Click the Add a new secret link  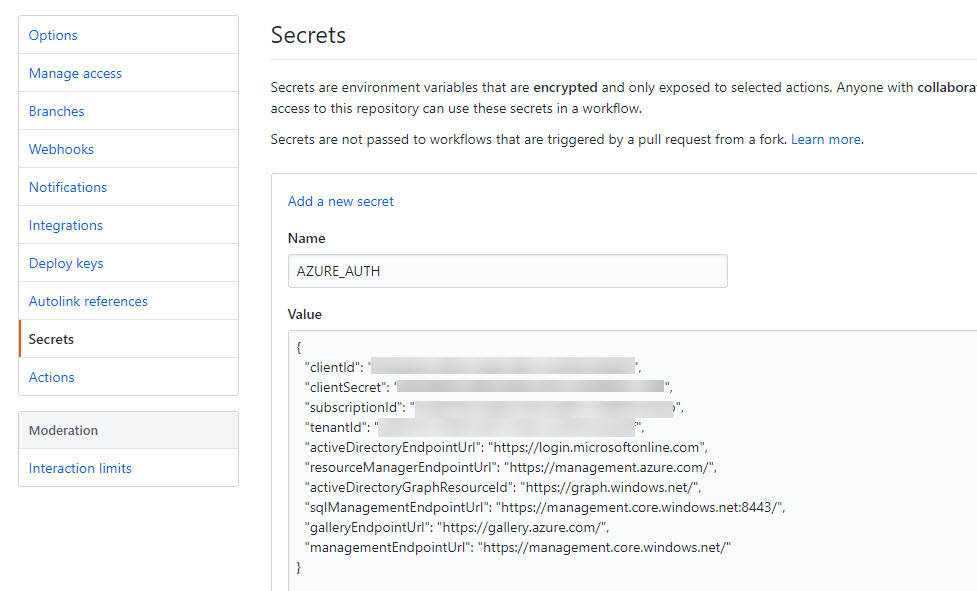pos(340,201)
